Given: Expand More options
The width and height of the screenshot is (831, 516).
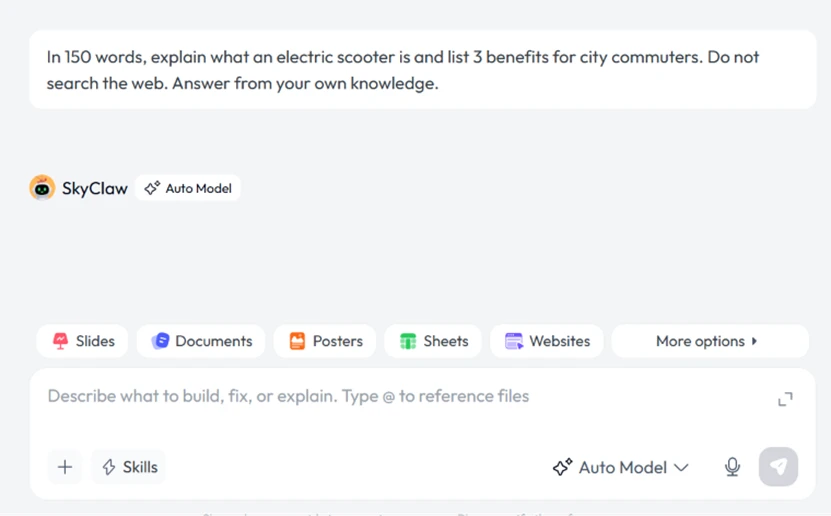Looking at the screenshot, I should (710, 341).
